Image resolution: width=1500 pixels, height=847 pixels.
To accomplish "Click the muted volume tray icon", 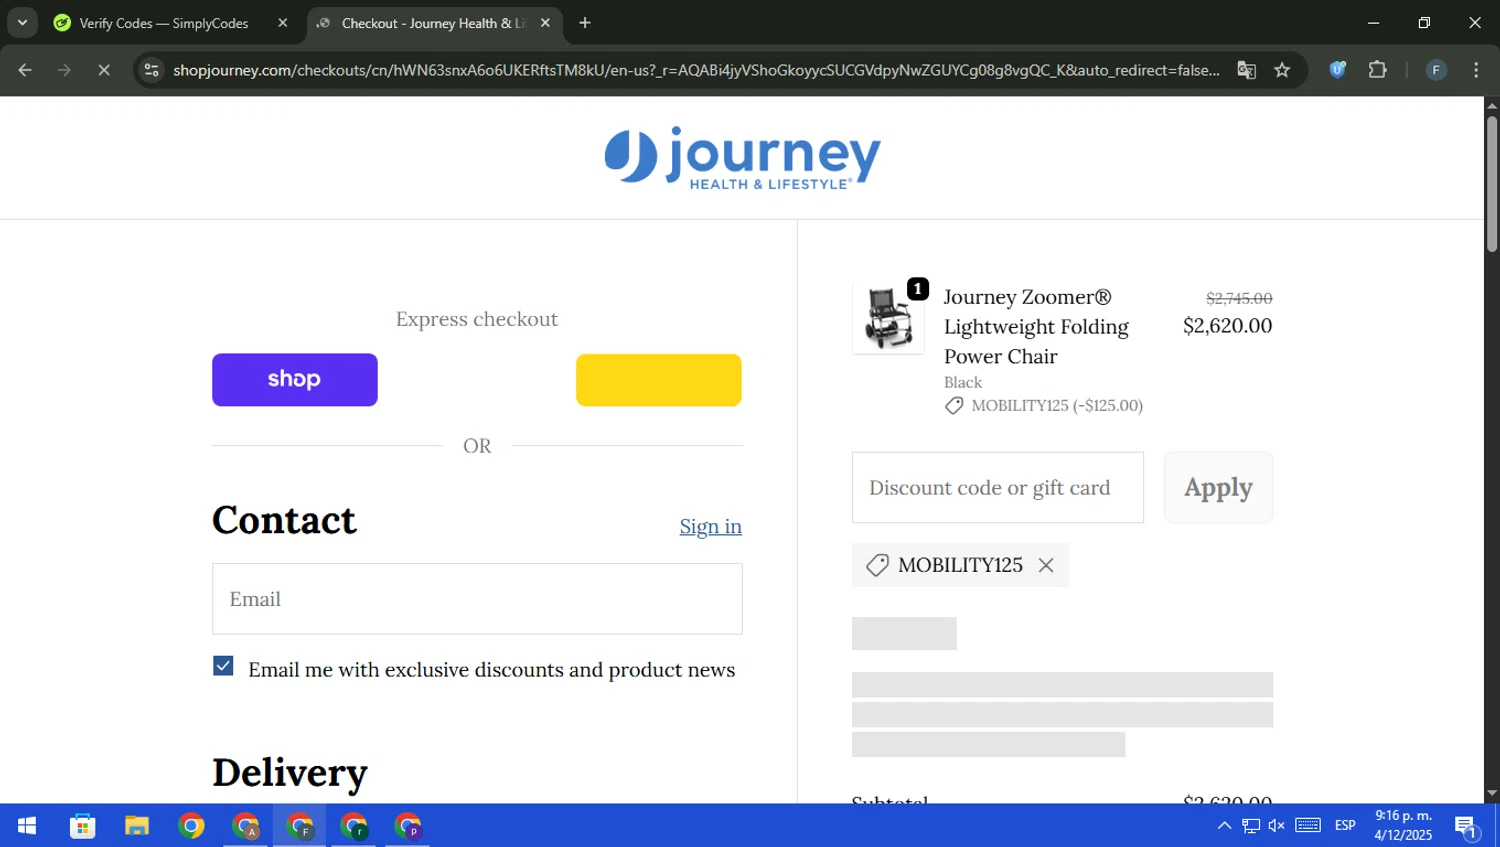I will tap(1276, 826).
